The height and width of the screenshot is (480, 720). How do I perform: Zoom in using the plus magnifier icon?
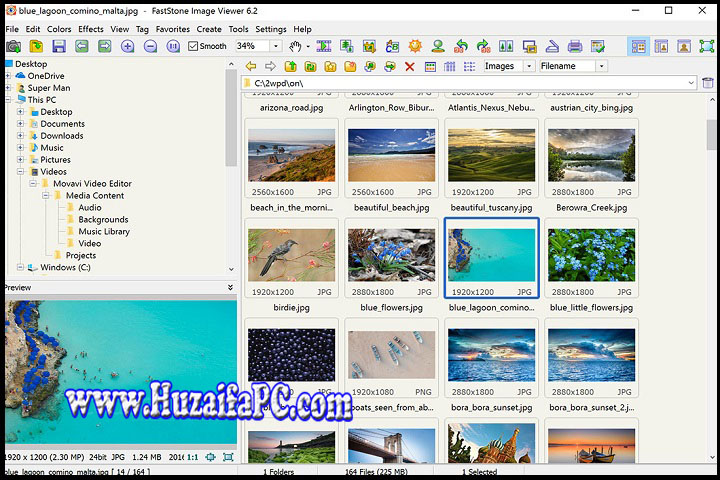128,46
